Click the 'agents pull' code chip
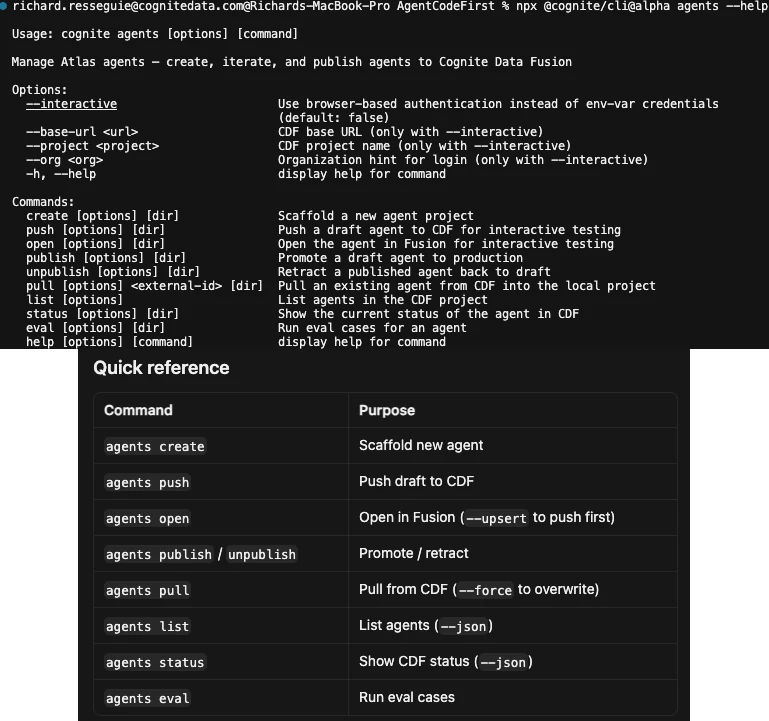 (148, 591)
